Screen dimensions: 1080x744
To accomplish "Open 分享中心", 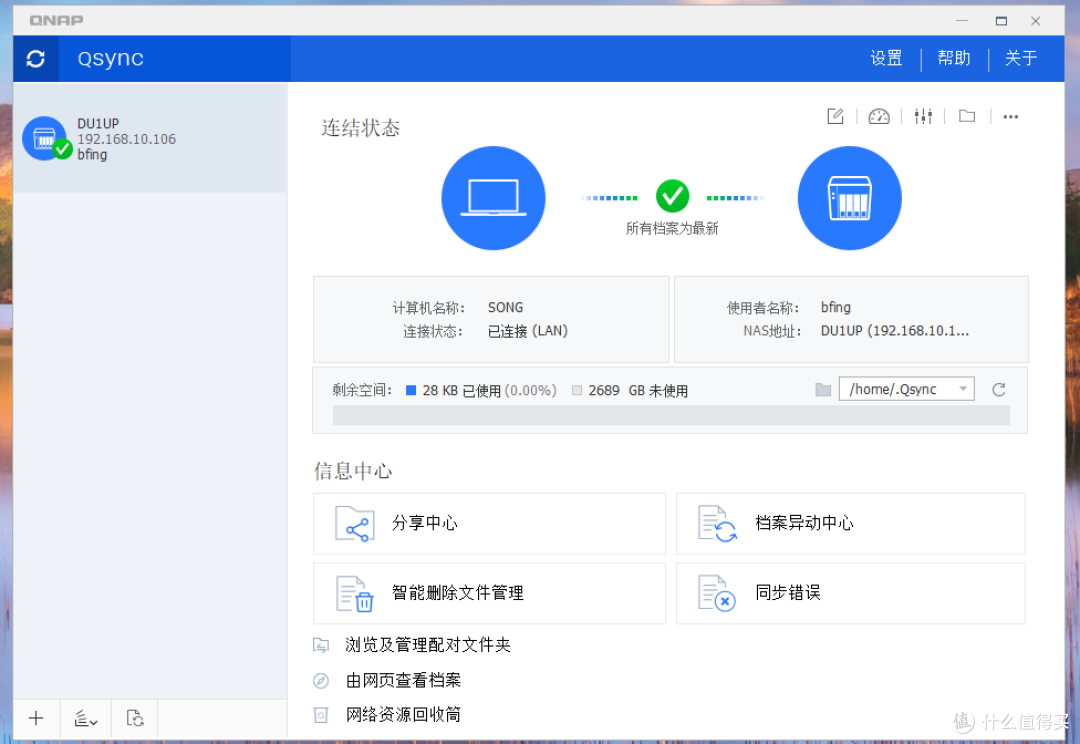I will click(489, 524).
